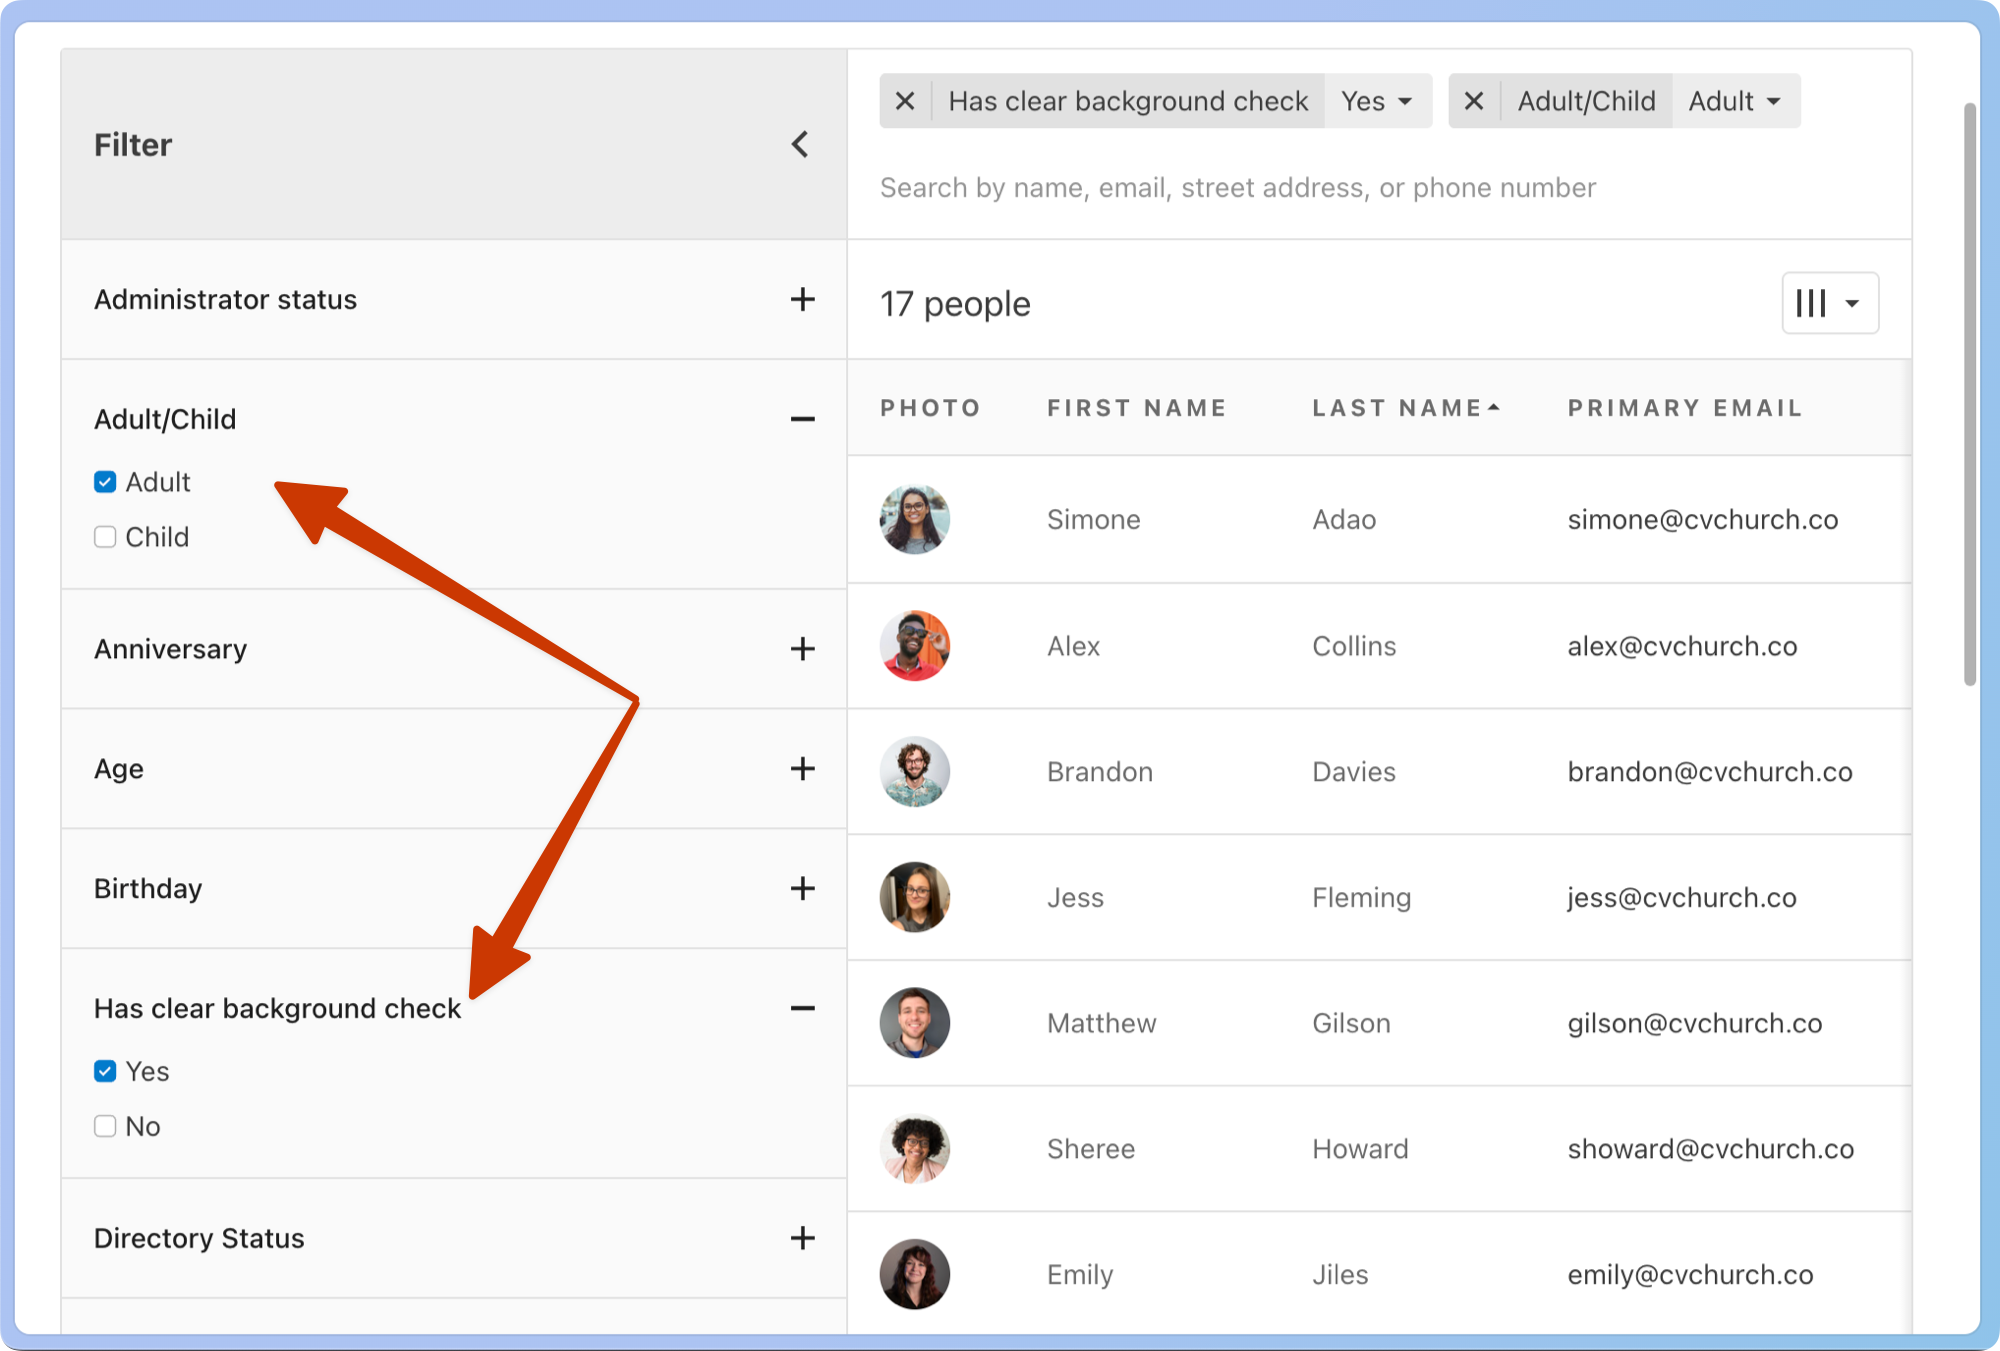Expand the Age filter section

point(802,769)
